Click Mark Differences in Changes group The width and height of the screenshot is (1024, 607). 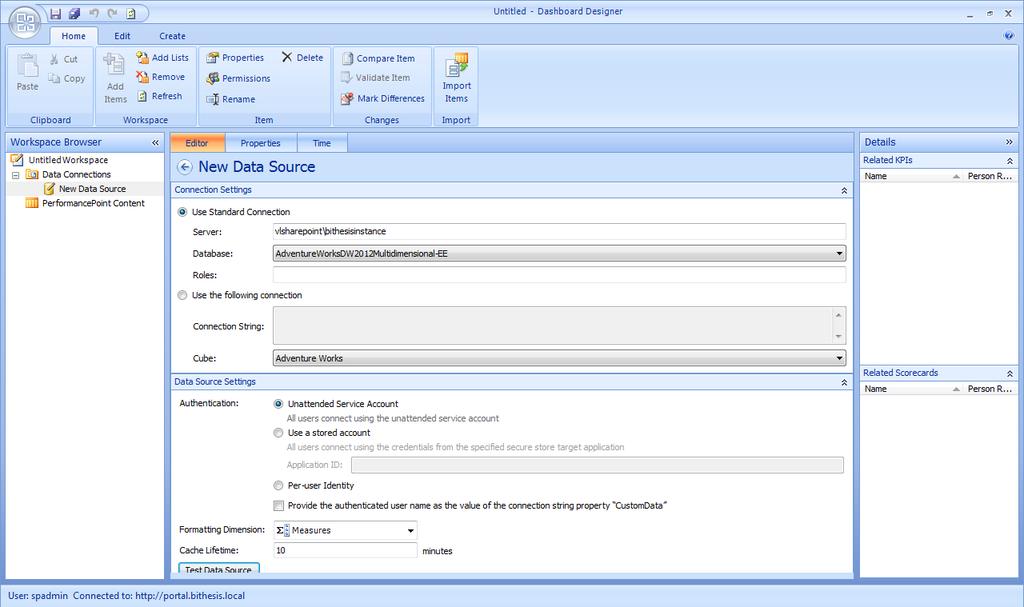click(383, 99)
